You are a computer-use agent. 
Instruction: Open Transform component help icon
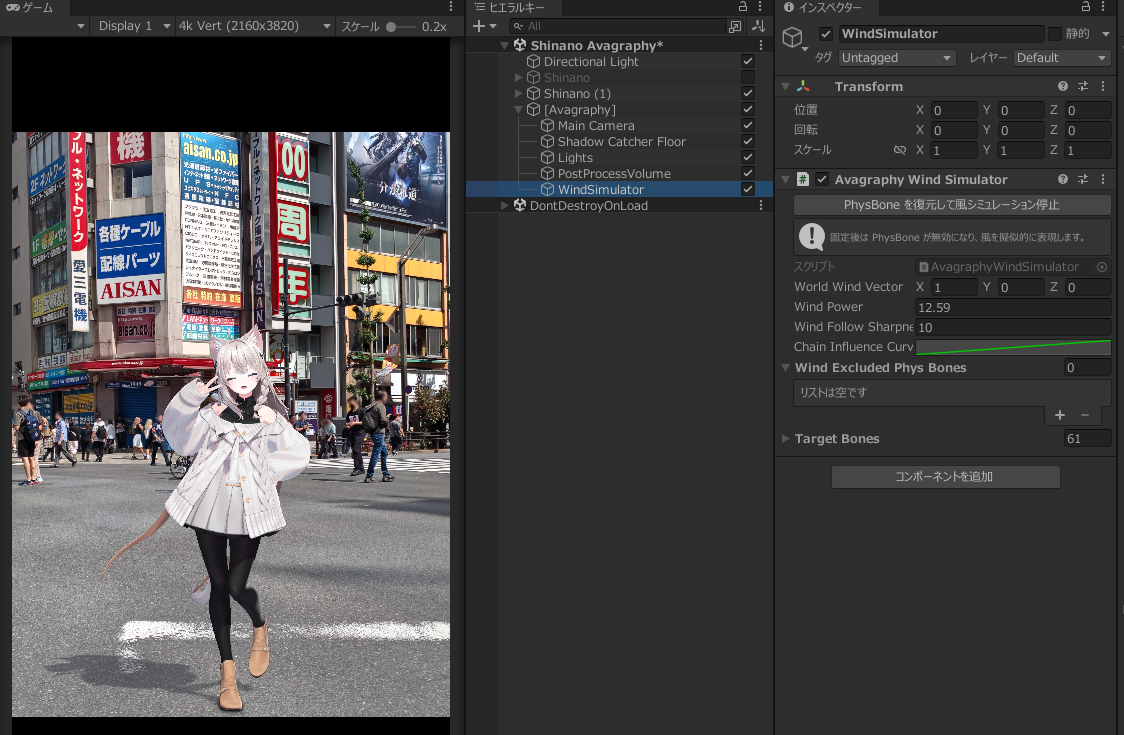[1062, 86]
